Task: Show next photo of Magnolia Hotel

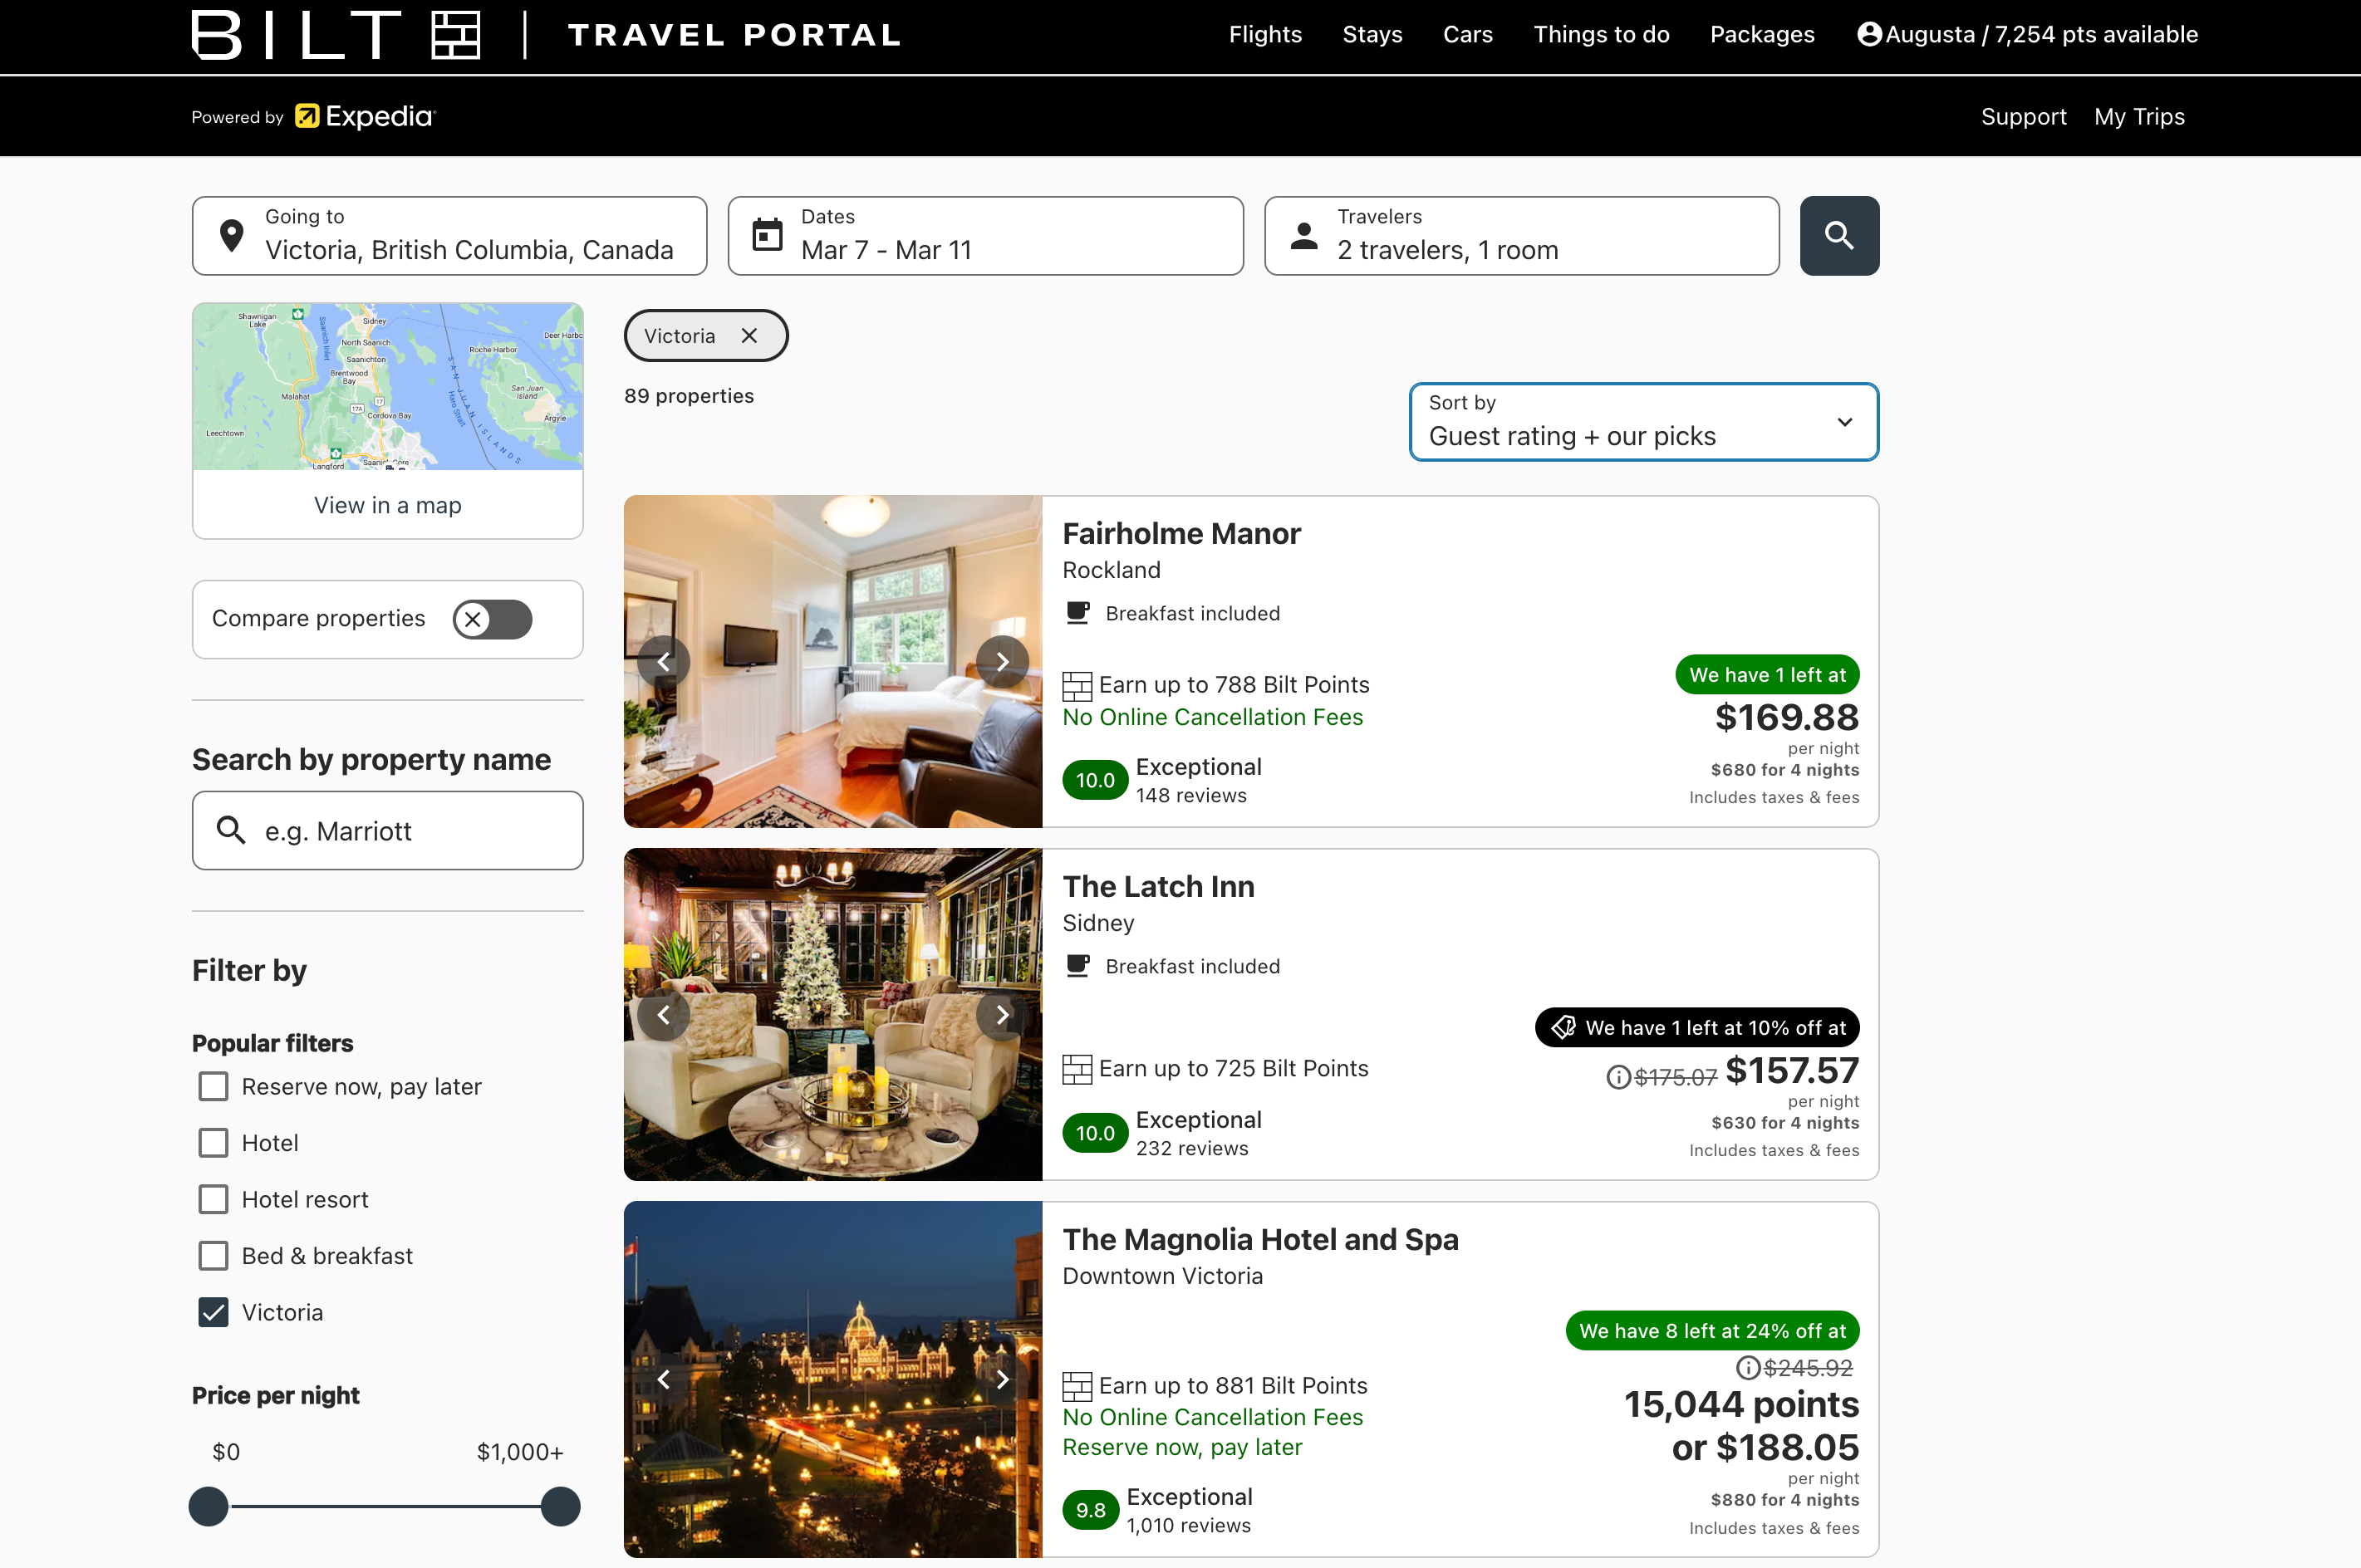Action: click(1002, 1379)
